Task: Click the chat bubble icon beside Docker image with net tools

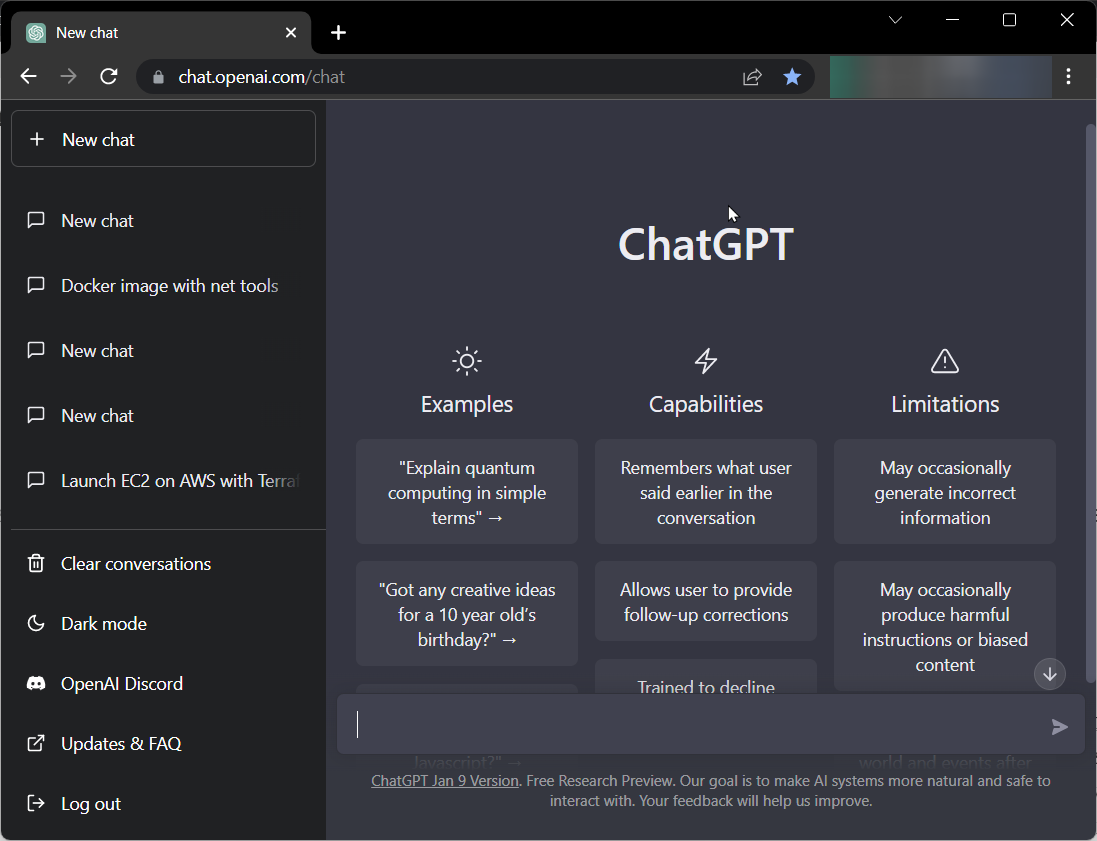Action: tap(36, 285)
